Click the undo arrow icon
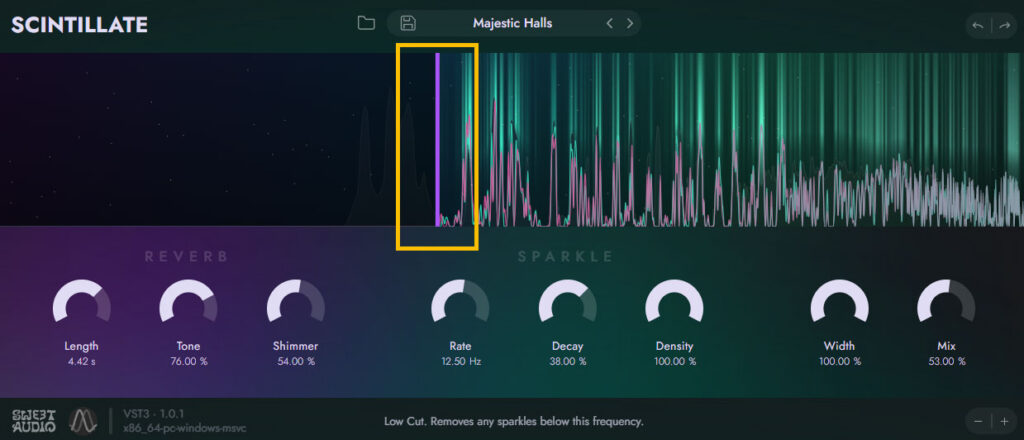This screenshot has height=440, width=1024. pos(978,25)
